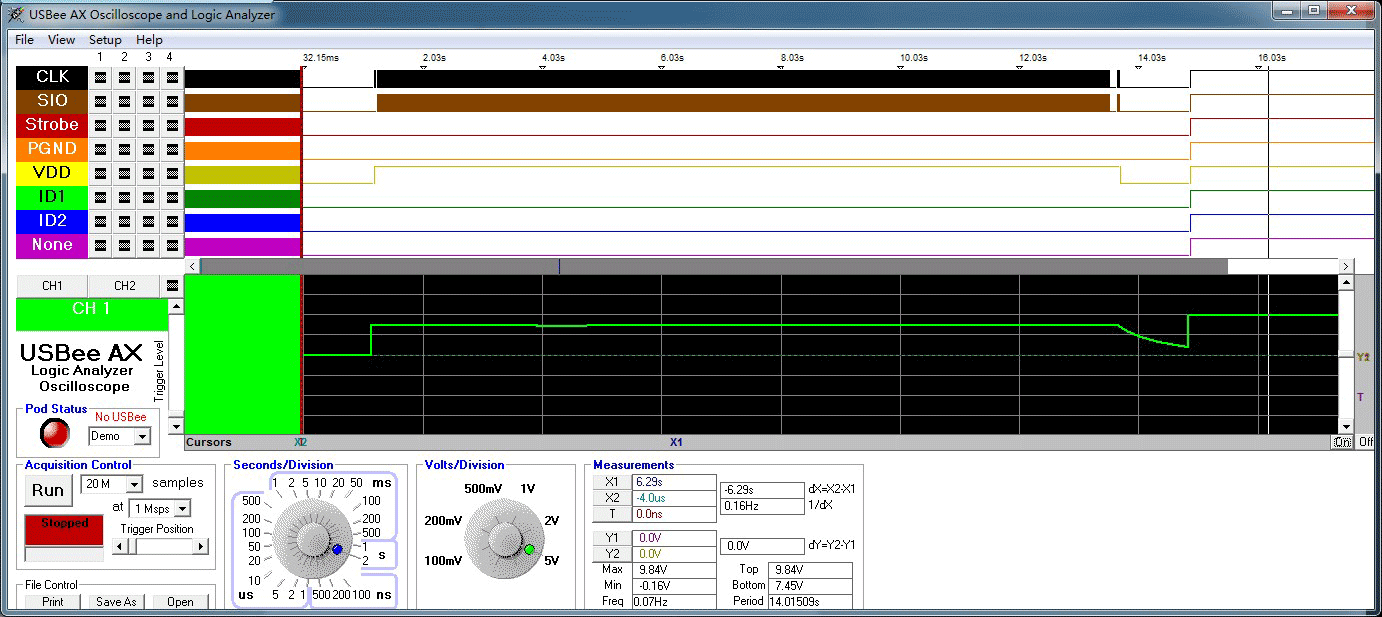
Task: Select analog channel CH1
Action: 52,286
